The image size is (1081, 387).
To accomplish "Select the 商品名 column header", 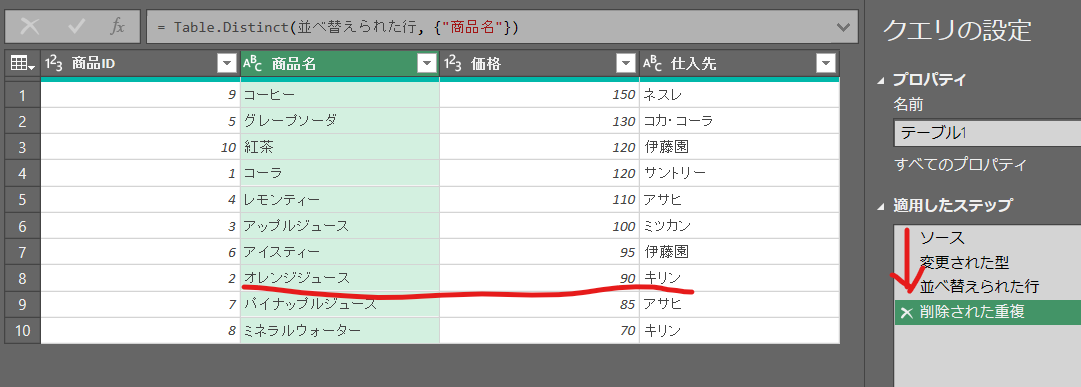I will click(340, 64).
